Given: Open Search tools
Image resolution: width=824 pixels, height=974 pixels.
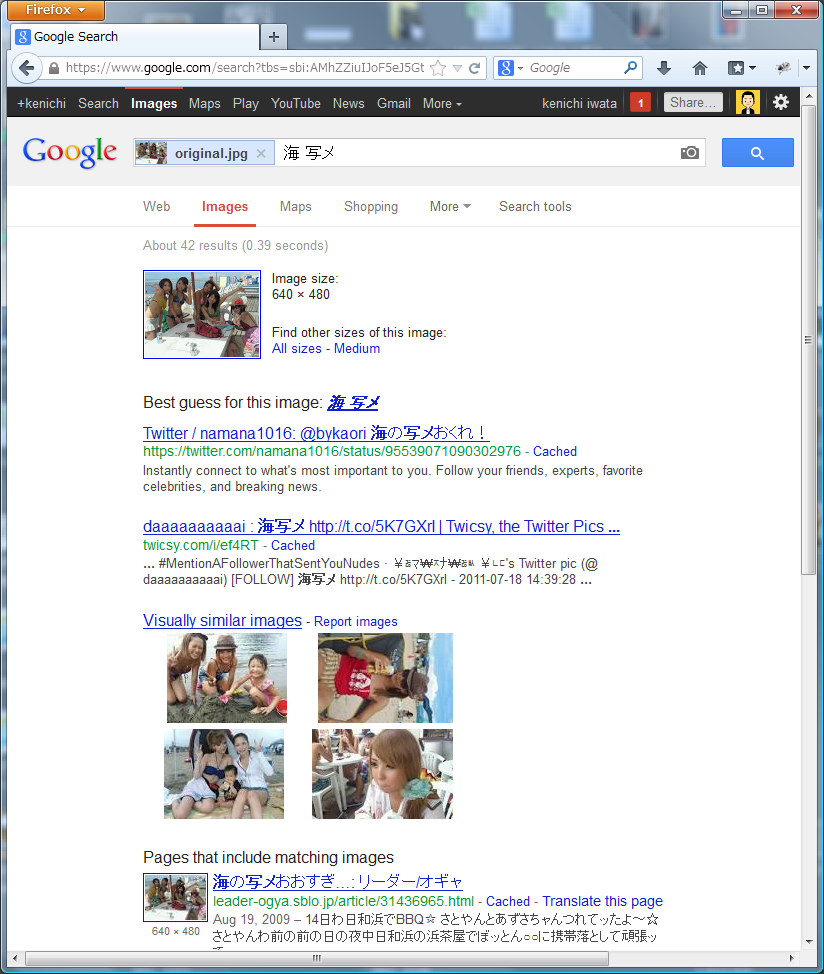Looking at the screenshot, I should coord(535,207).
